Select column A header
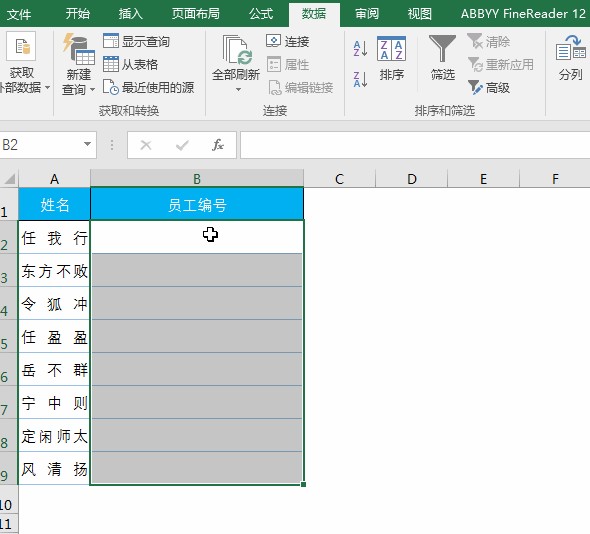 [54, 179]
